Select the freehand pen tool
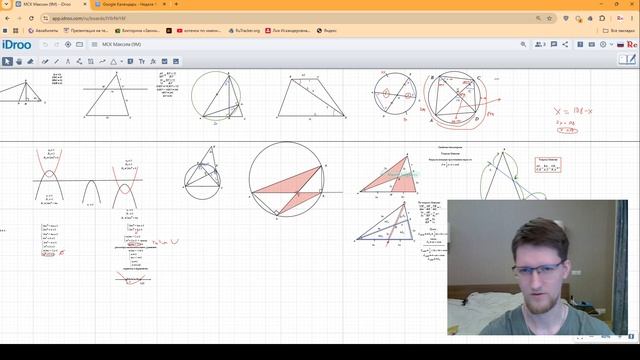Image resolution: width=640 pixels, height=360 pixels. [45, 61]
